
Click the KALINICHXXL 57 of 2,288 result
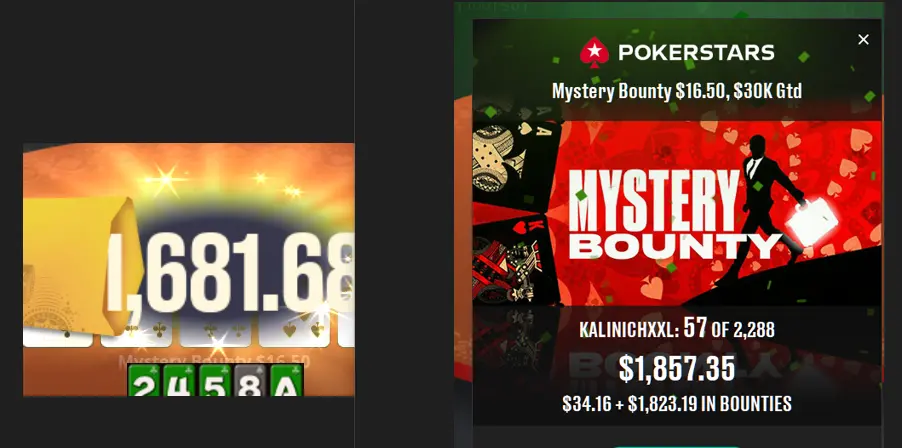pos(676,329)
